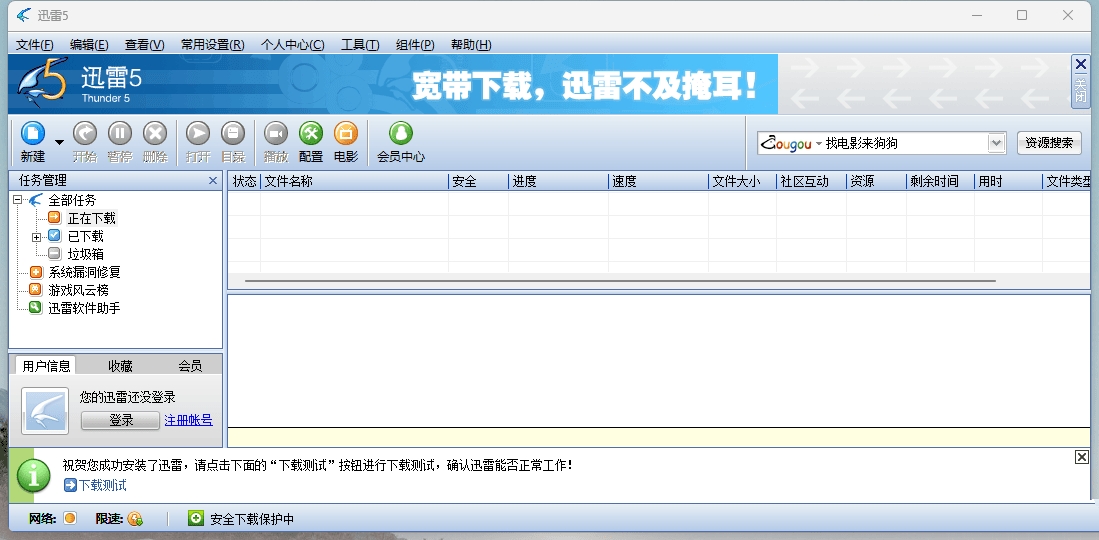1099x540 pixels.
Task: Click the 注册帐号 register link
Action: pos(188,420)
